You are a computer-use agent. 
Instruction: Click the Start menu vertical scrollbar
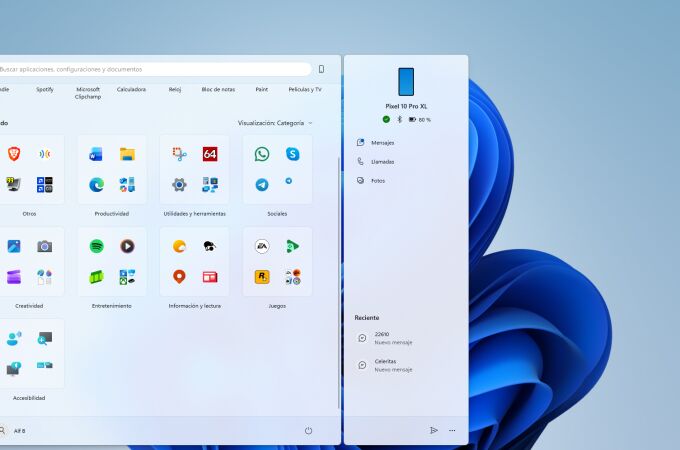coord(339,282)
